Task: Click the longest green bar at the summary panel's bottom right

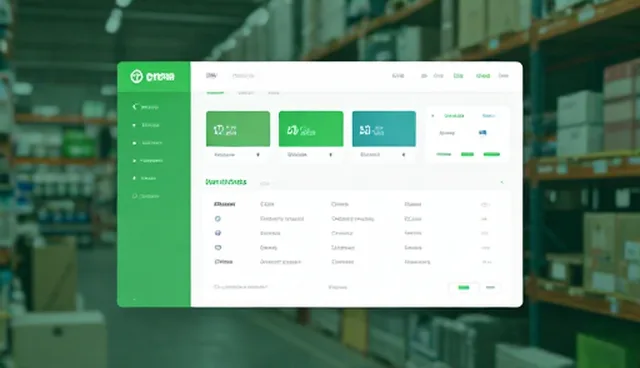Action: tap(491, 154)
